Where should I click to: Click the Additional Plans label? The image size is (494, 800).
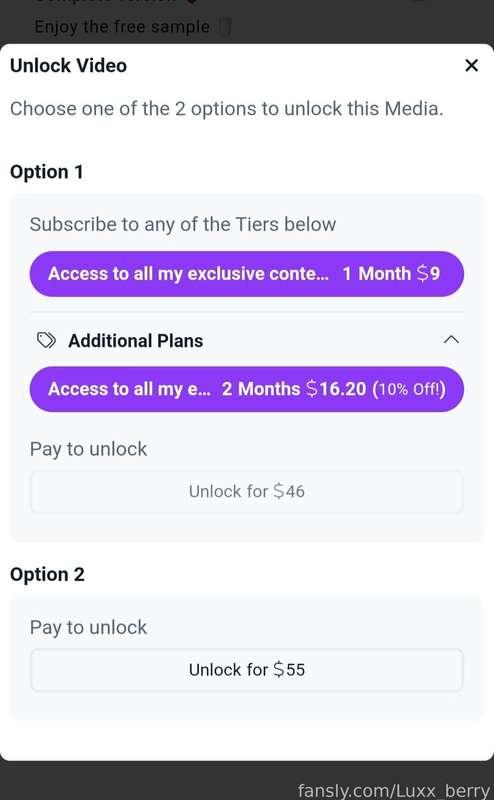pyautogui.click(x=136, y=341)
